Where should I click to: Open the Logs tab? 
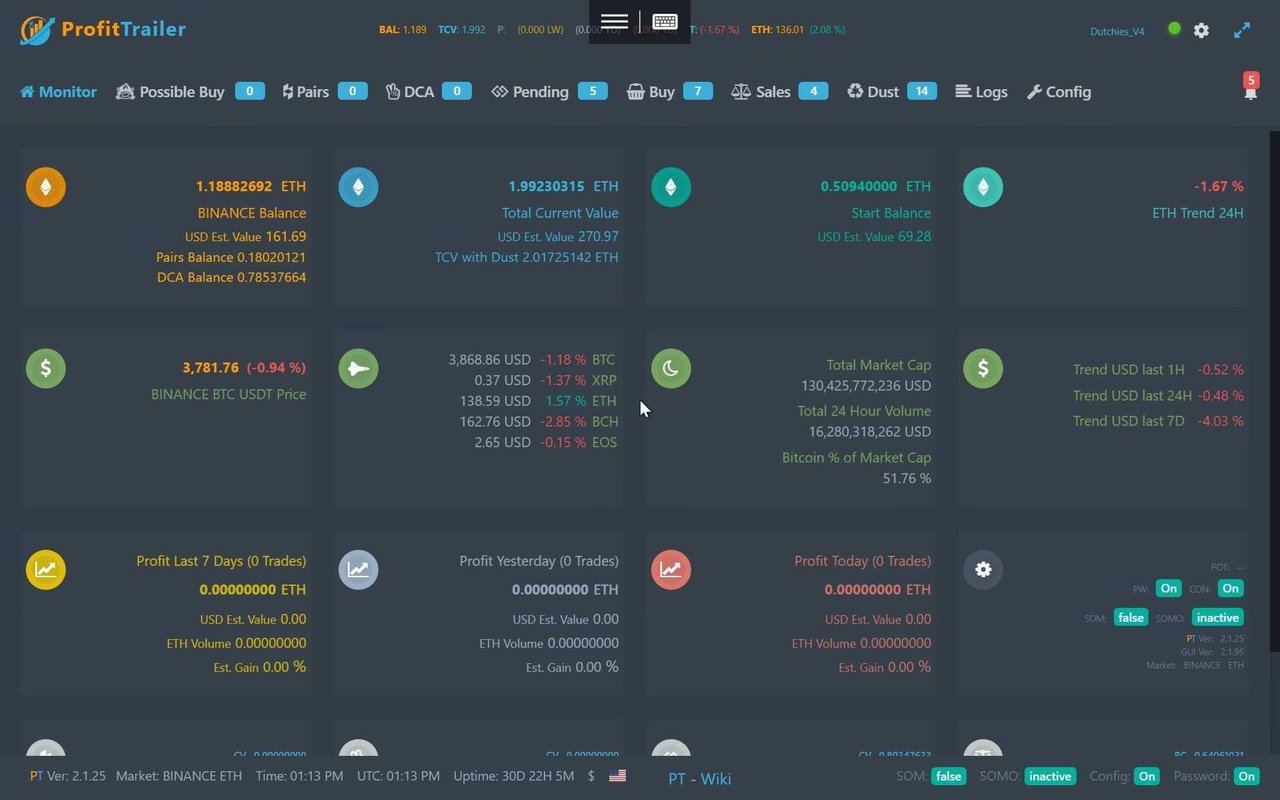(x=981, y=91)
